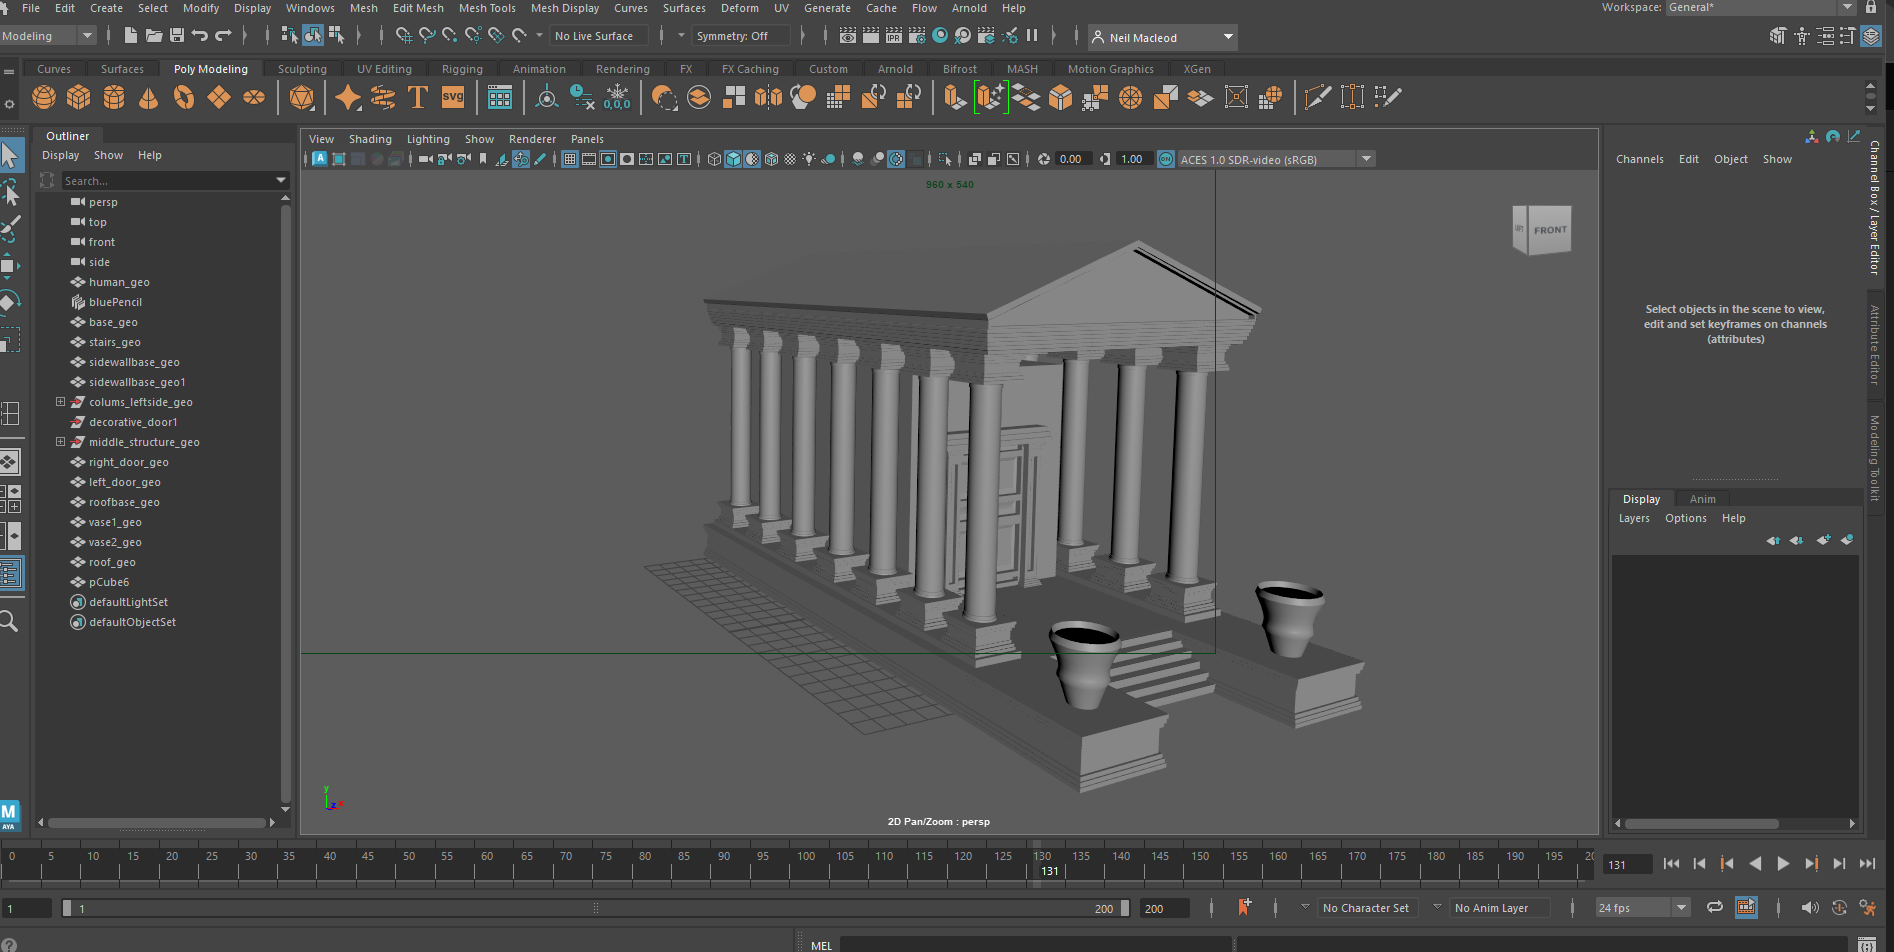Click the Redo arrow in status line

click(x=223, y=36)
